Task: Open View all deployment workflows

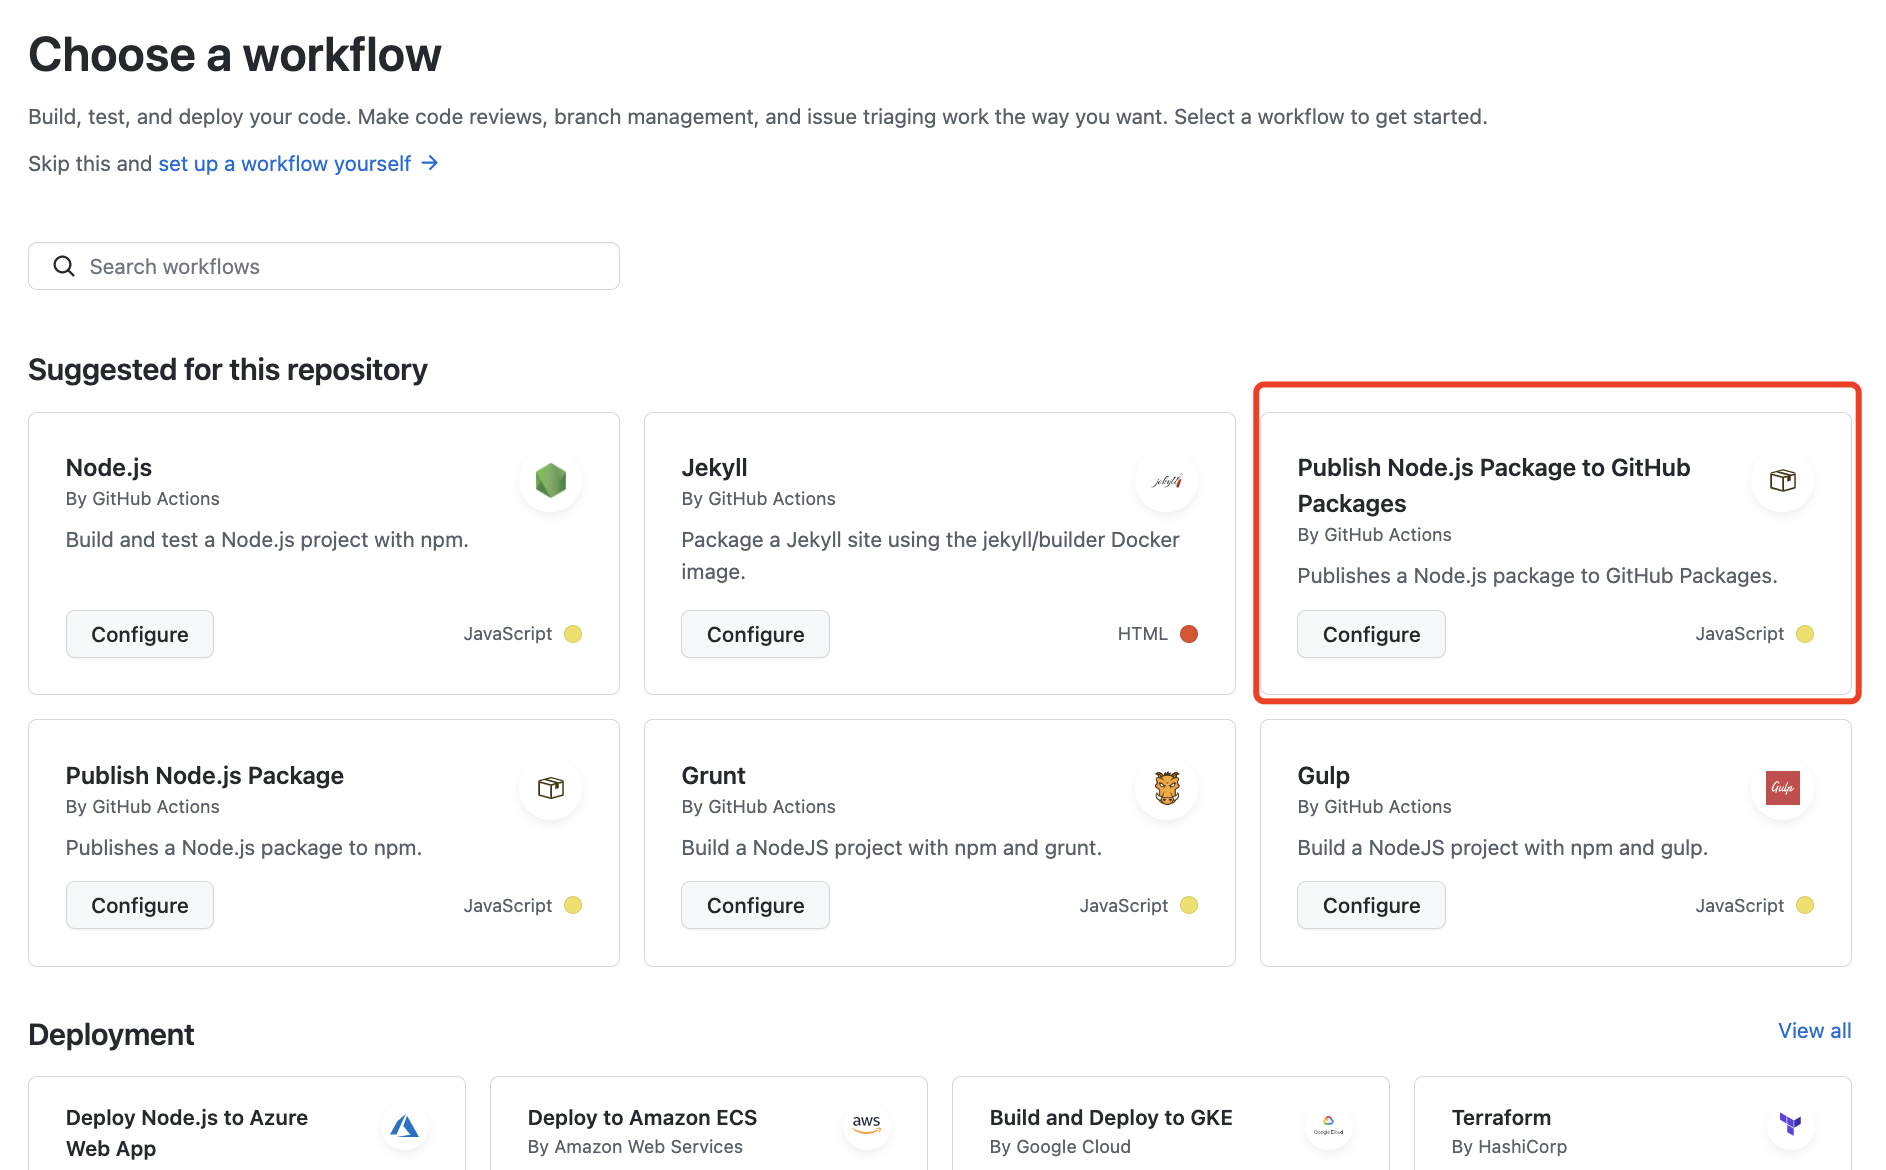Action: point(1815,1031)
